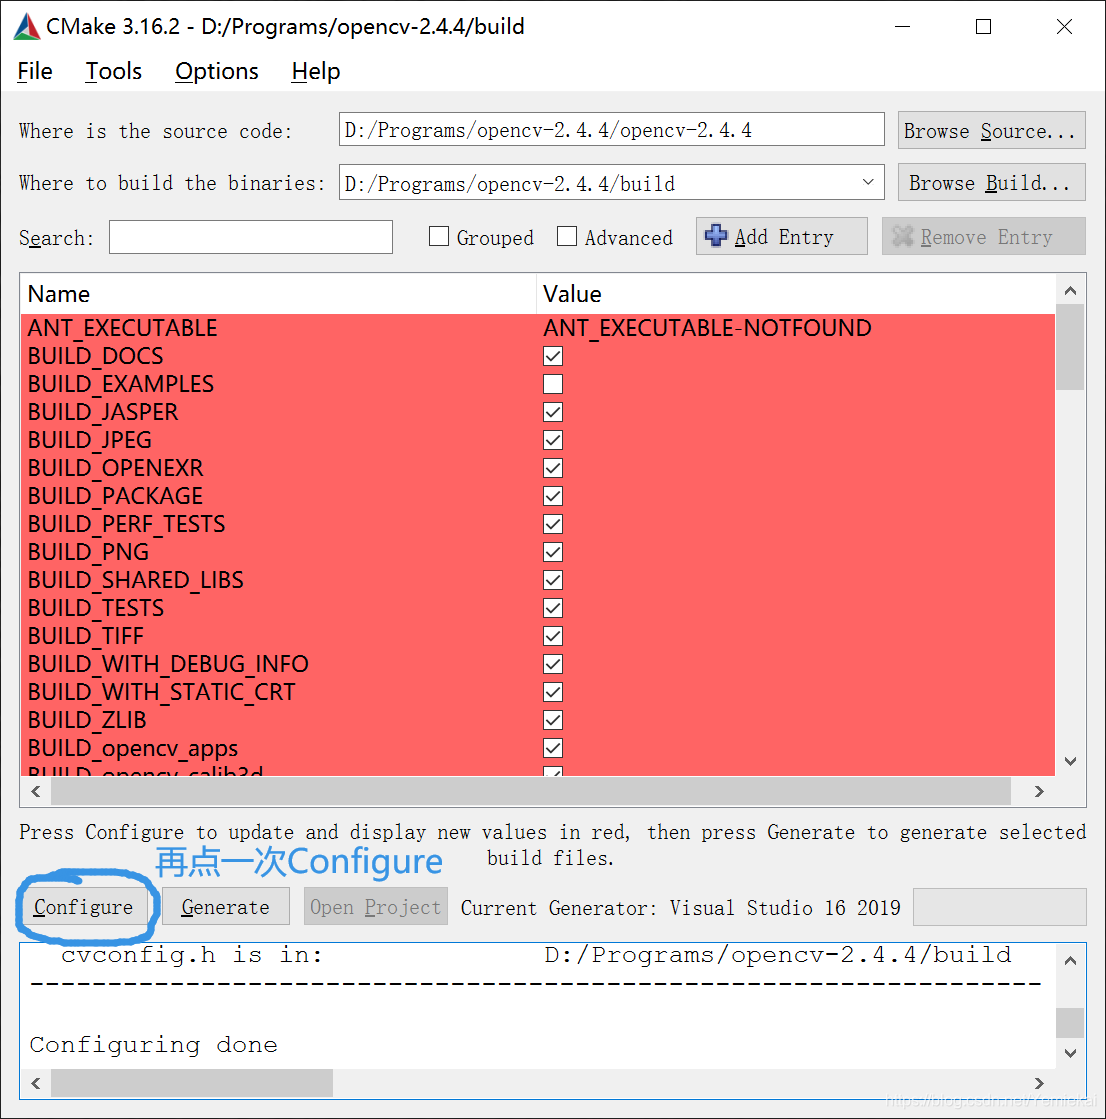
Task: Click the entry list scroll-down arrow
Action: click(1070, 761)
